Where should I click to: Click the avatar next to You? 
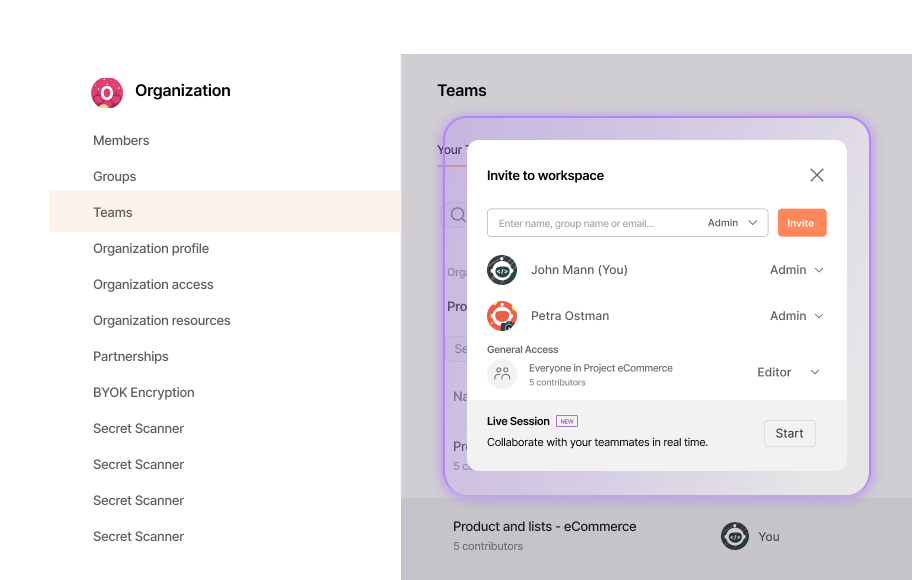(x=735, y=536)
